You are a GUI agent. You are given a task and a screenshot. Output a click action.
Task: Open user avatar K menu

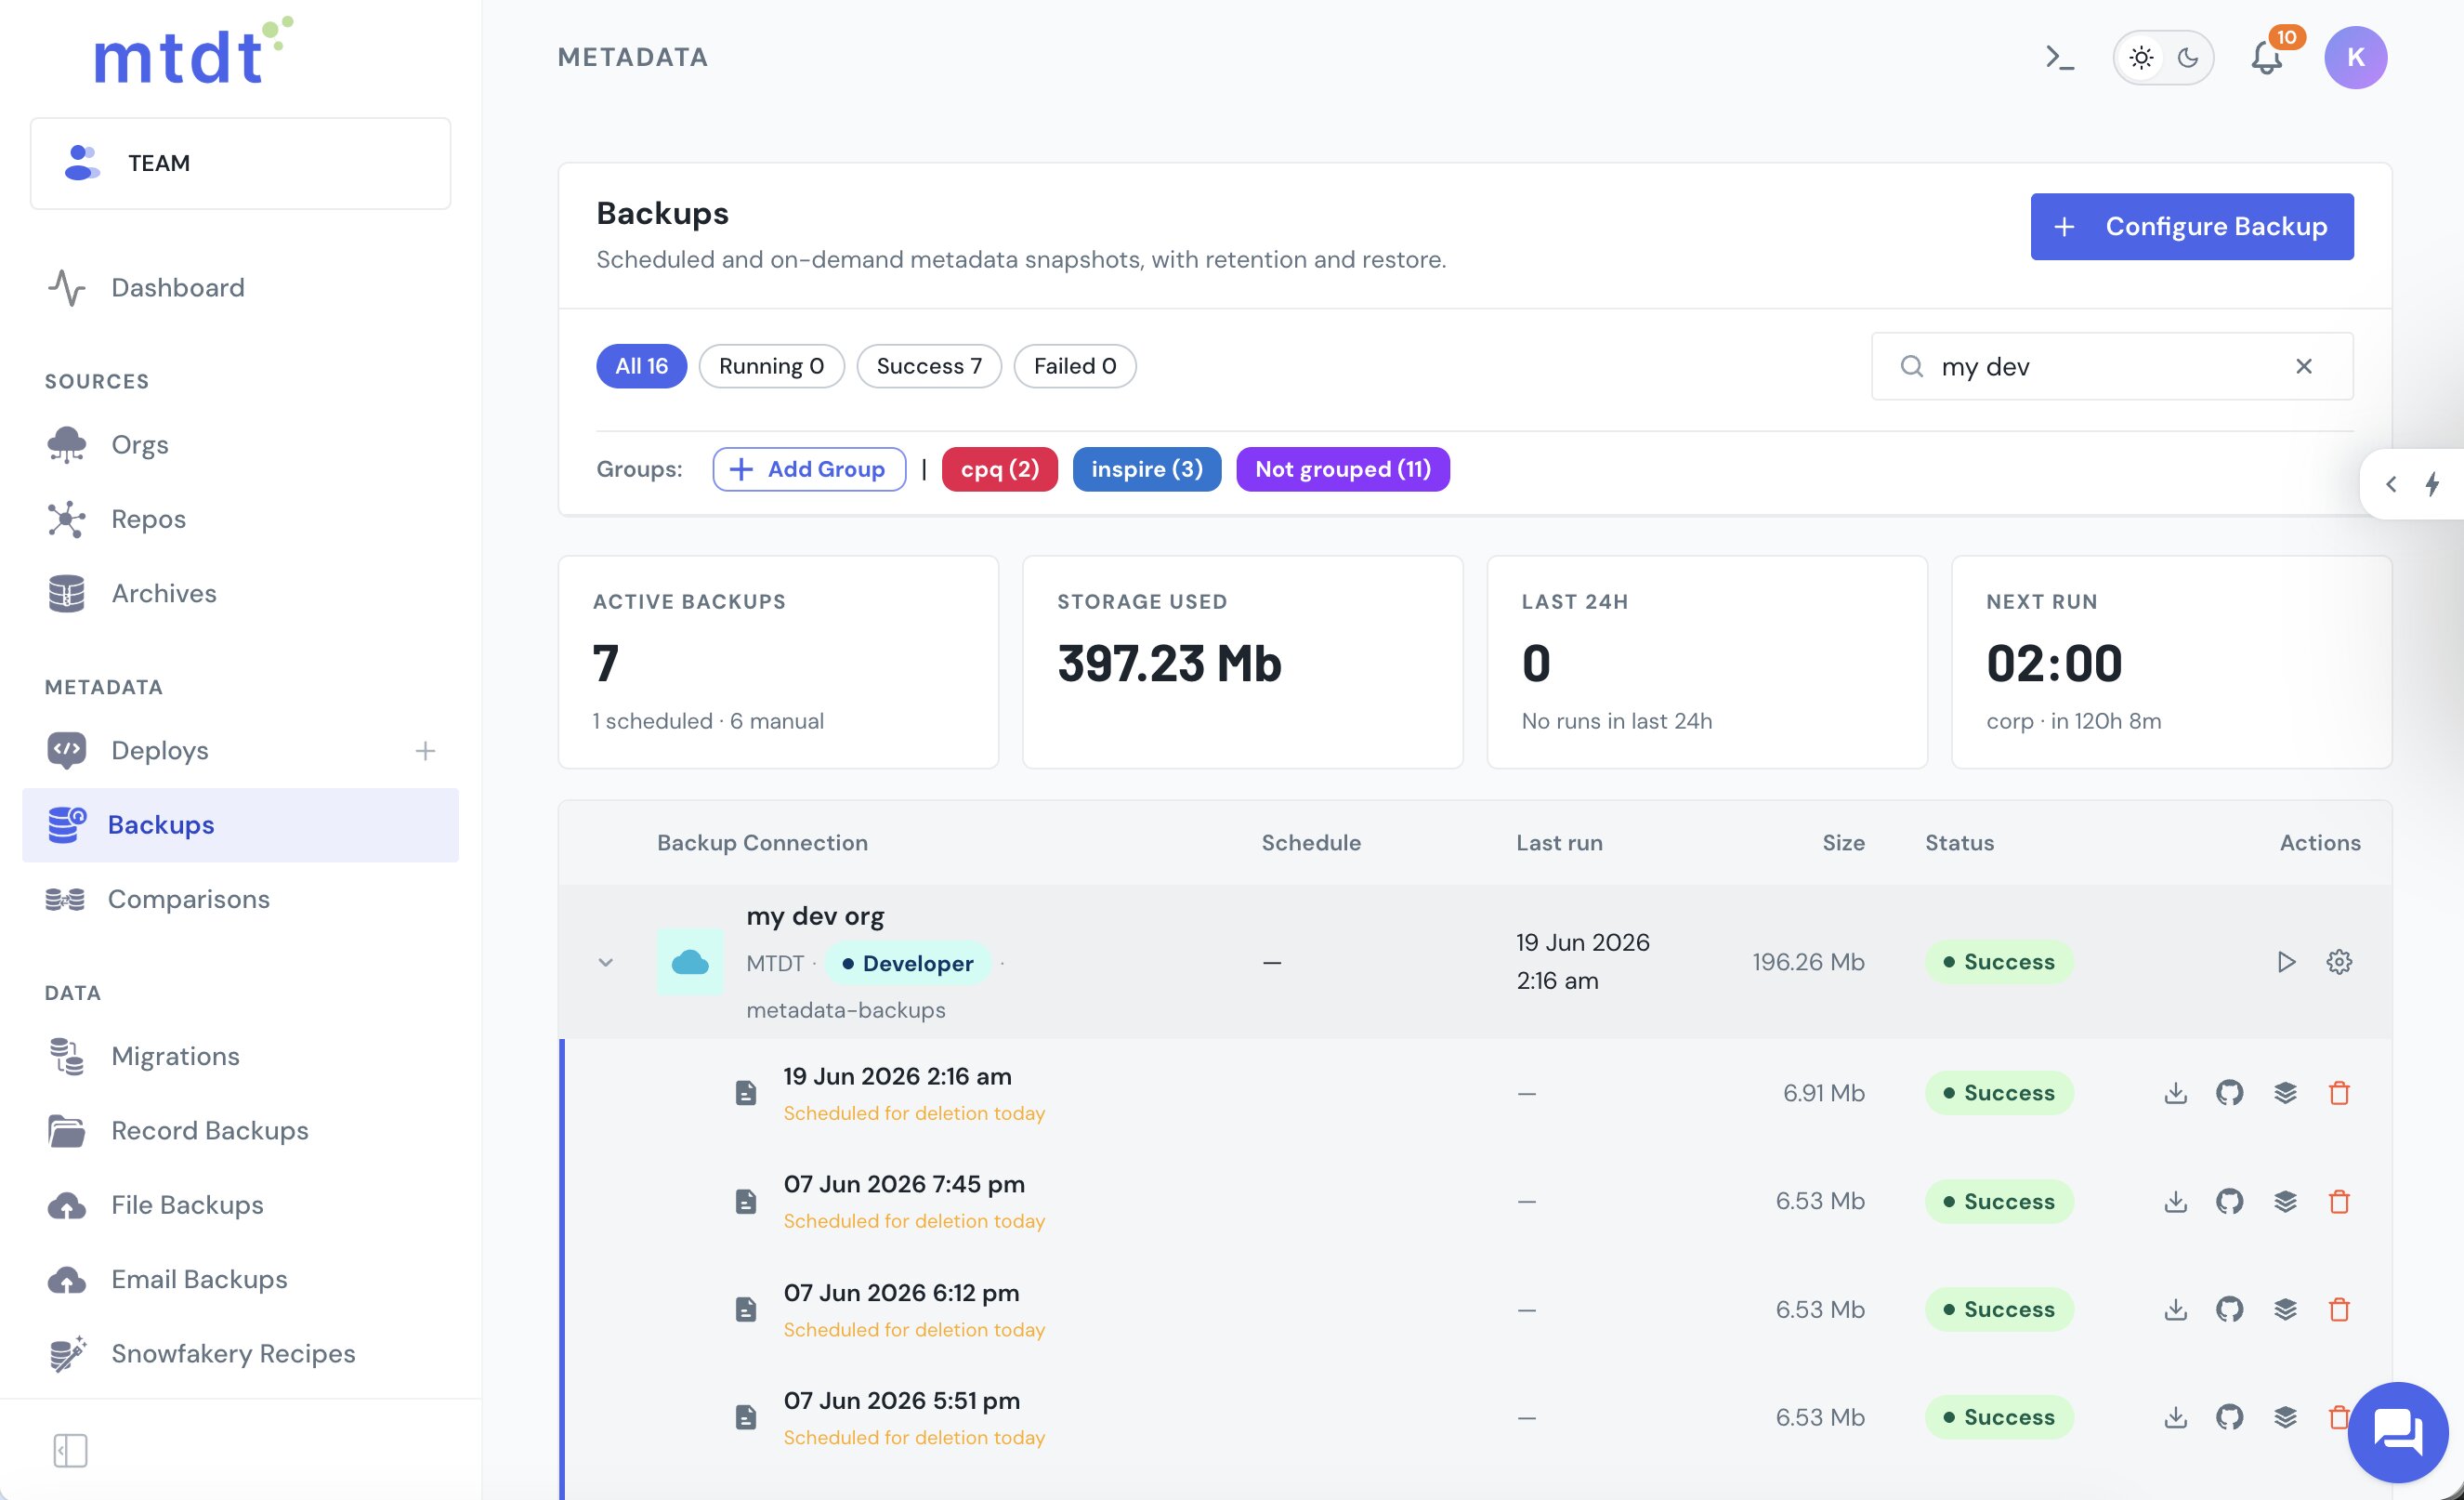pos(2355,58)
